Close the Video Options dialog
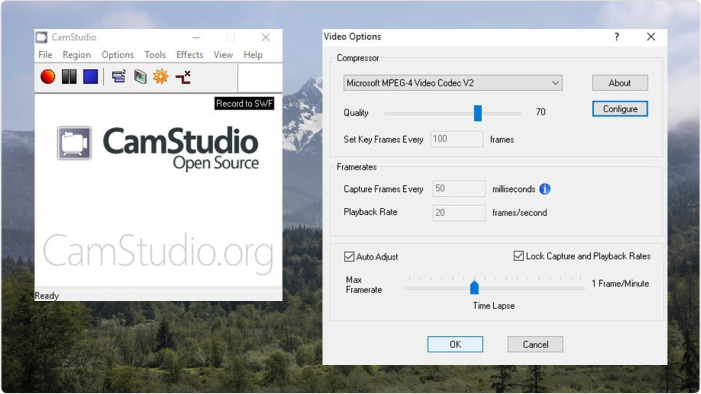Image resolution: width=701 pixels, height=394 pixels. 651,37
